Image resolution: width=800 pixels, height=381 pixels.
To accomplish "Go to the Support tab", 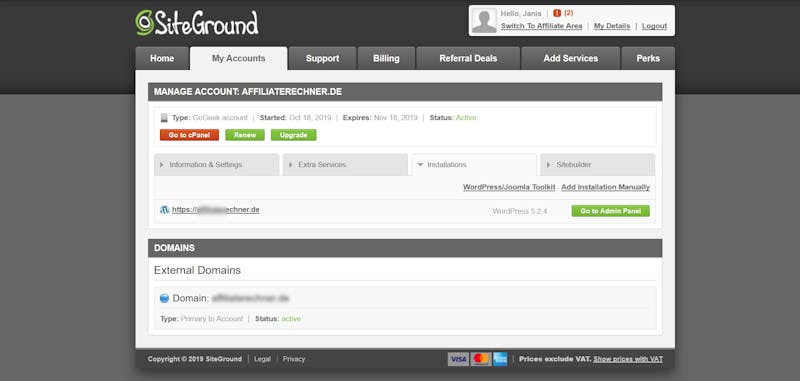I will pyautogui.click(x=322, y=58).
